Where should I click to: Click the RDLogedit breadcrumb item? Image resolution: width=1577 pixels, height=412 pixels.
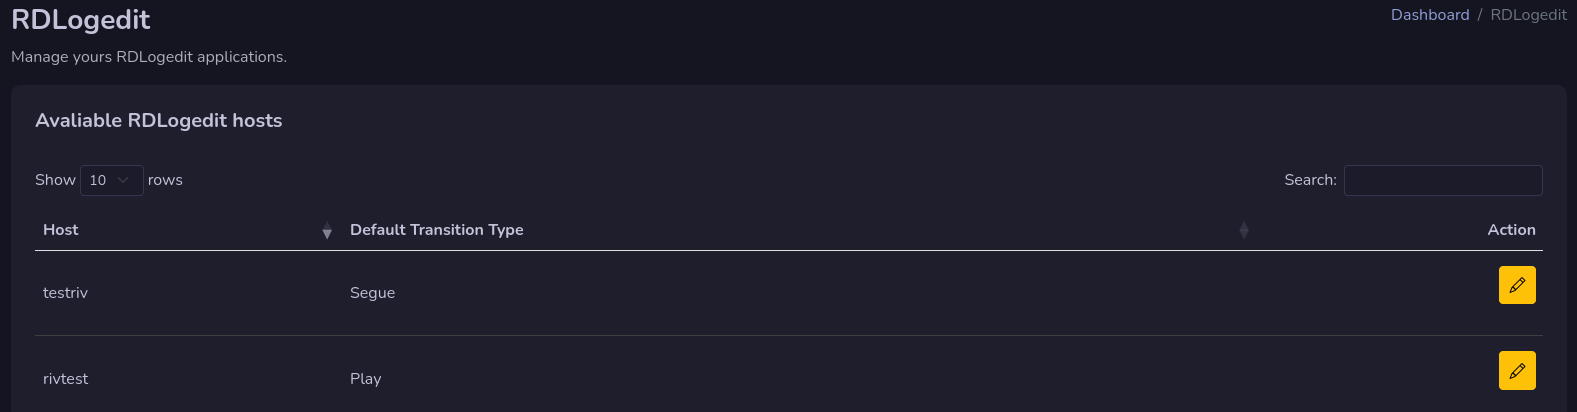click(1528, 15)
